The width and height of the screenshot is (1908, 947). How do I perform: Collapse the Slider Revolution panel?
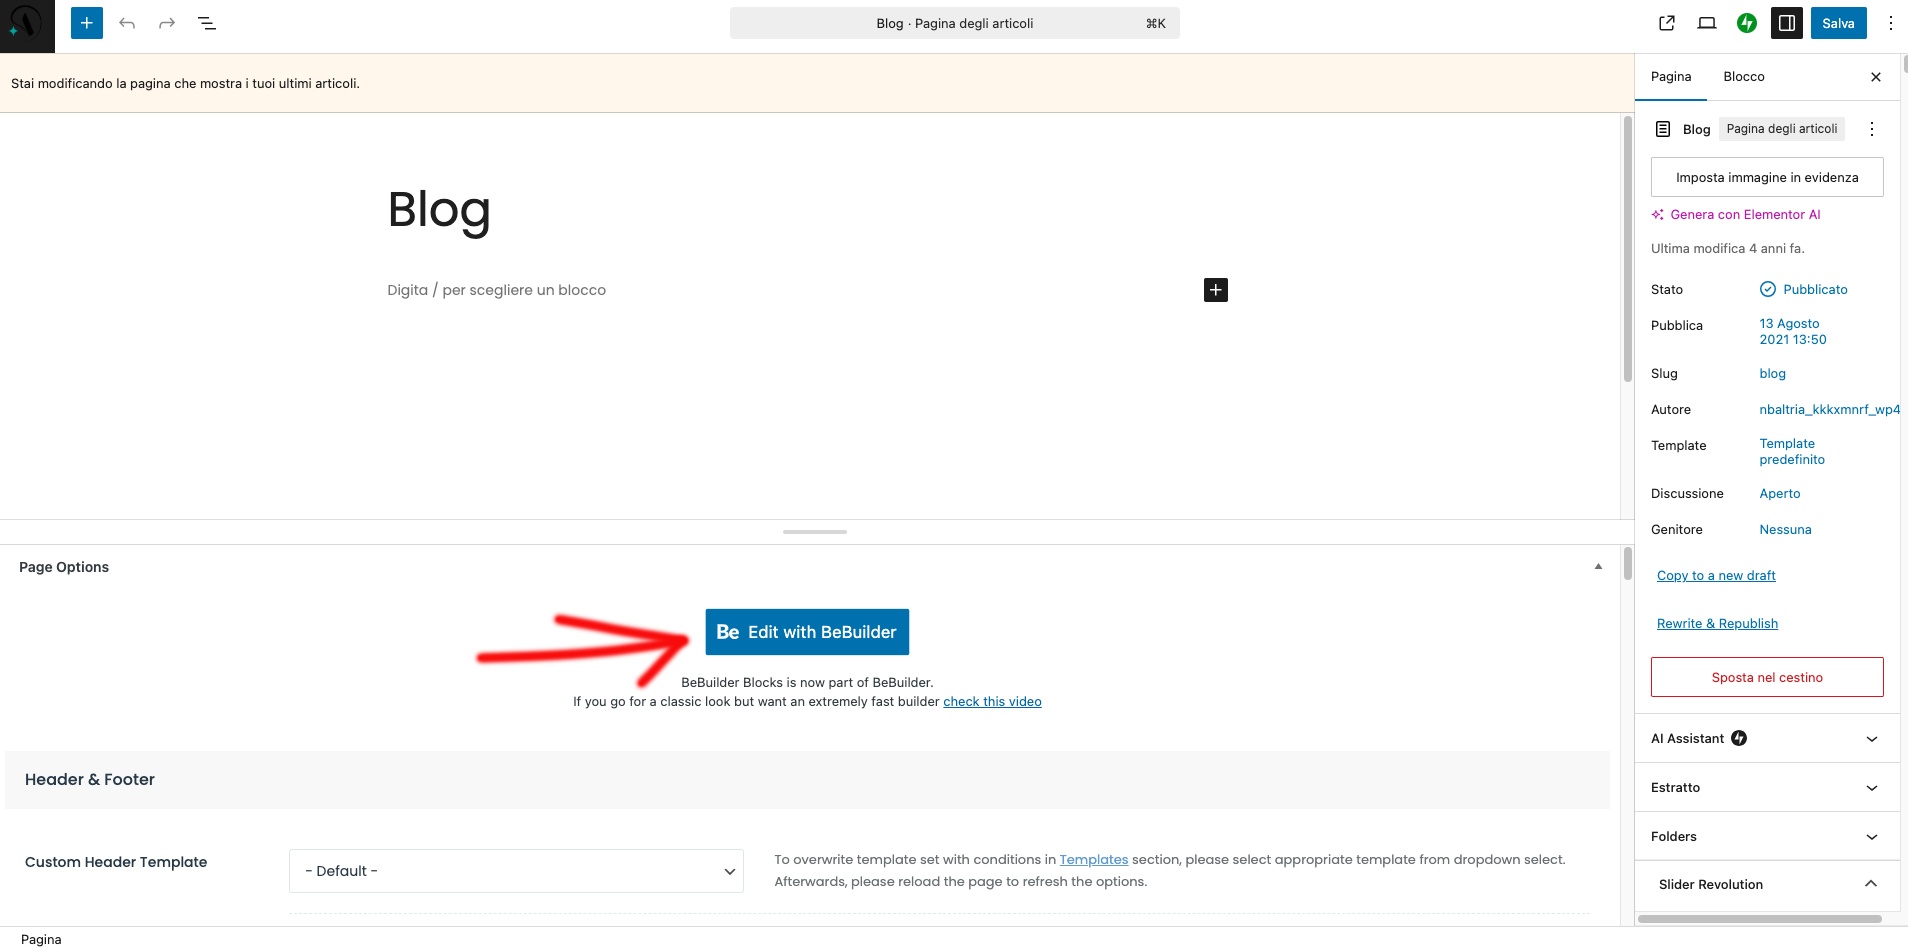pyautogui.click(x=1870, y=884)
